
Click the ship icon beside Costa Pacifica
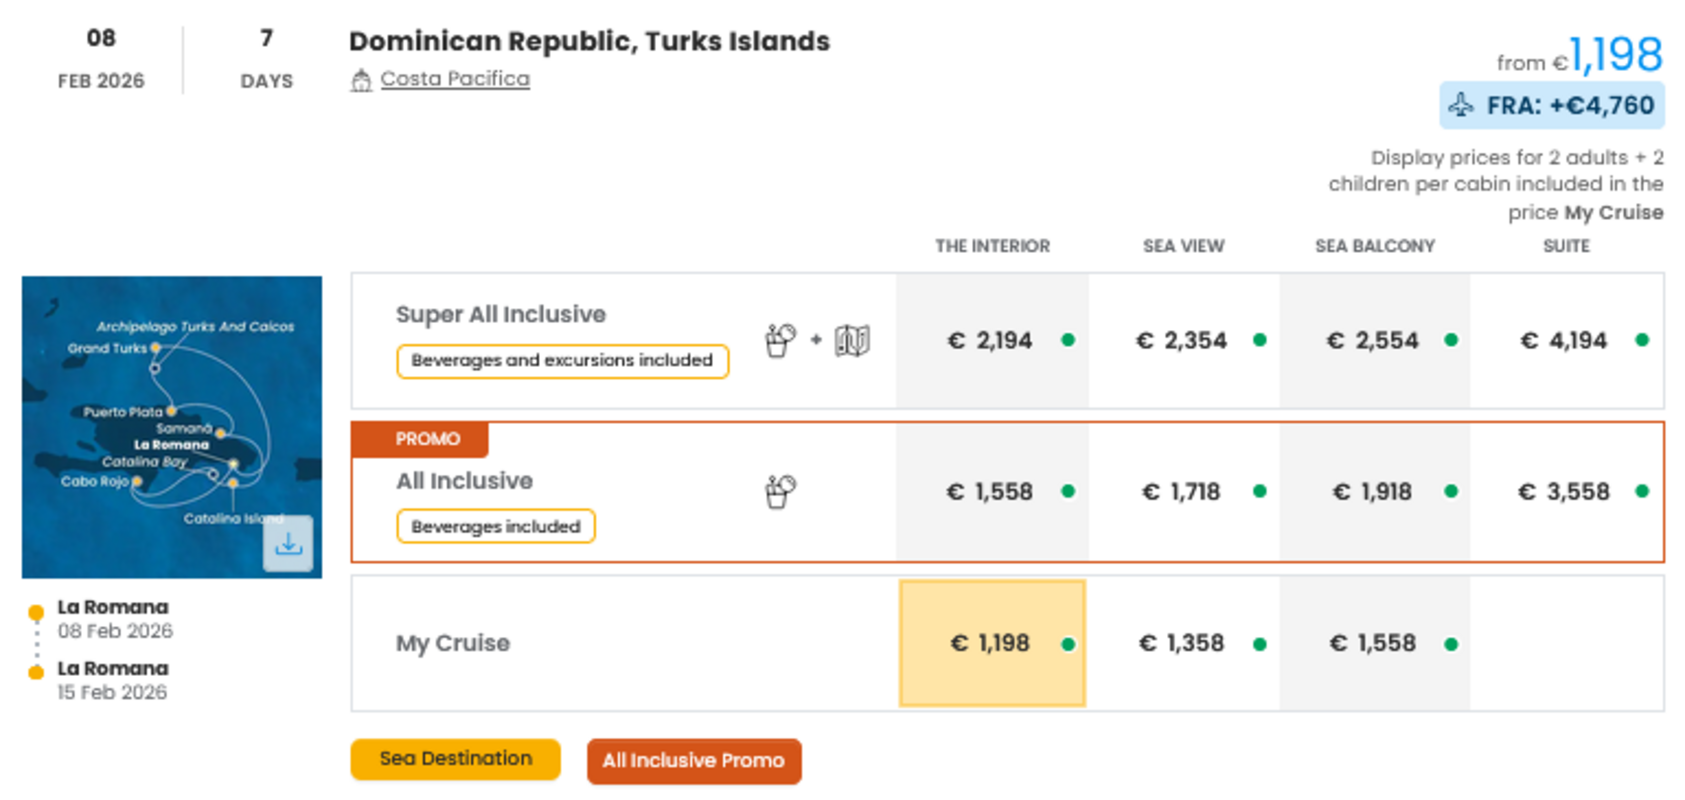point(361,78)
